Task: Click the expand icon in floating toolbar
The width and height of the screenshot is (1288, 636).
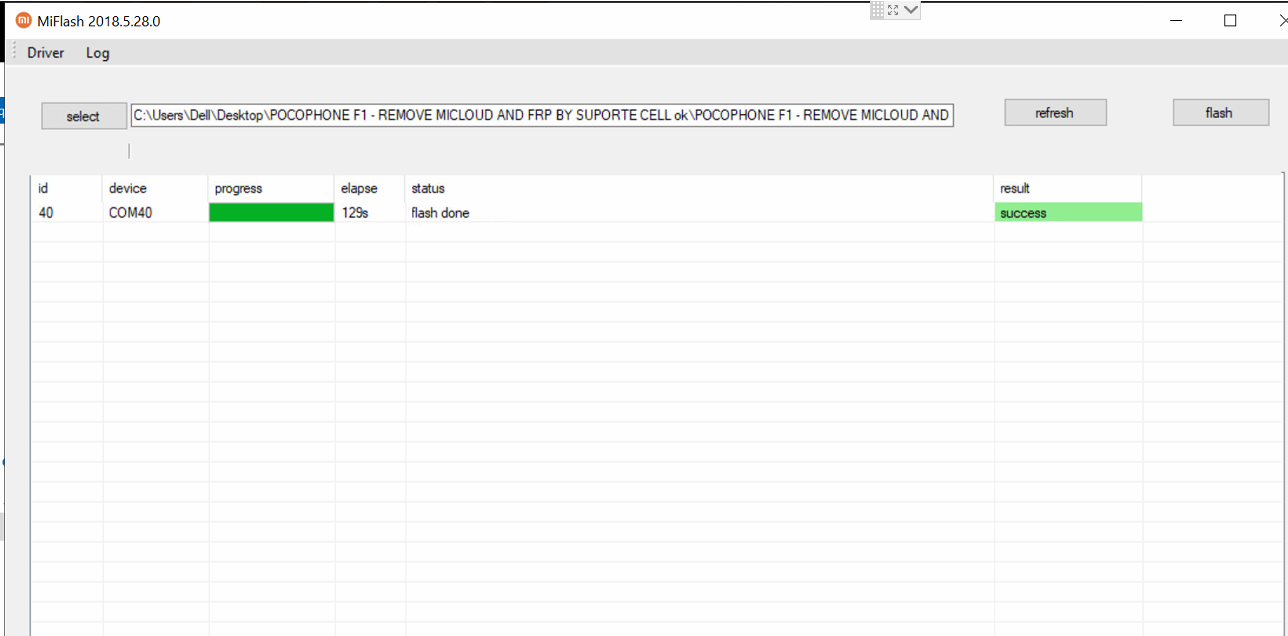Action: click(x=893, y=10)
